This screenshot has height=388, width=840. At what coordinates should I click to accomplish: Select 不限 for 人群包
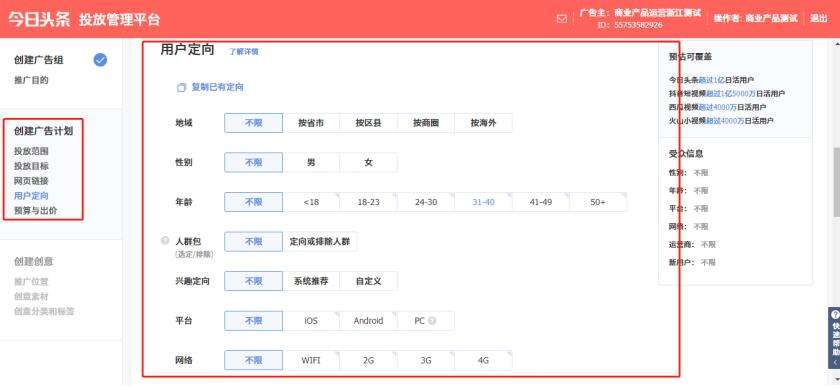[x=253, y=242]
